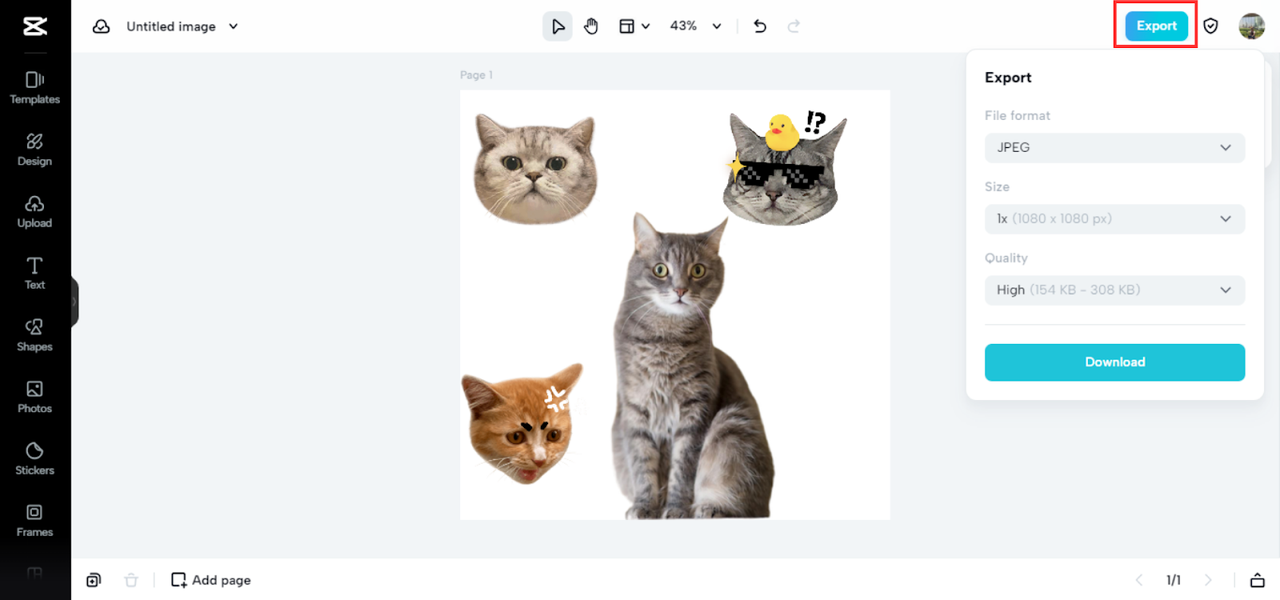Open the Templates panel

[x=35, y=87]
